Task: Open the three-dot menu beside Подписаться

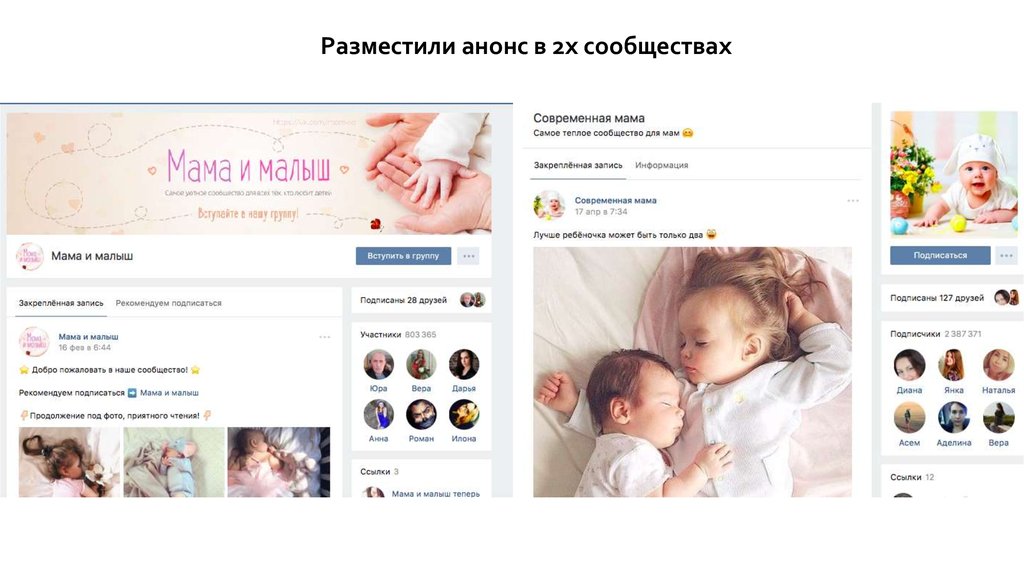Action: [1006, 255]
